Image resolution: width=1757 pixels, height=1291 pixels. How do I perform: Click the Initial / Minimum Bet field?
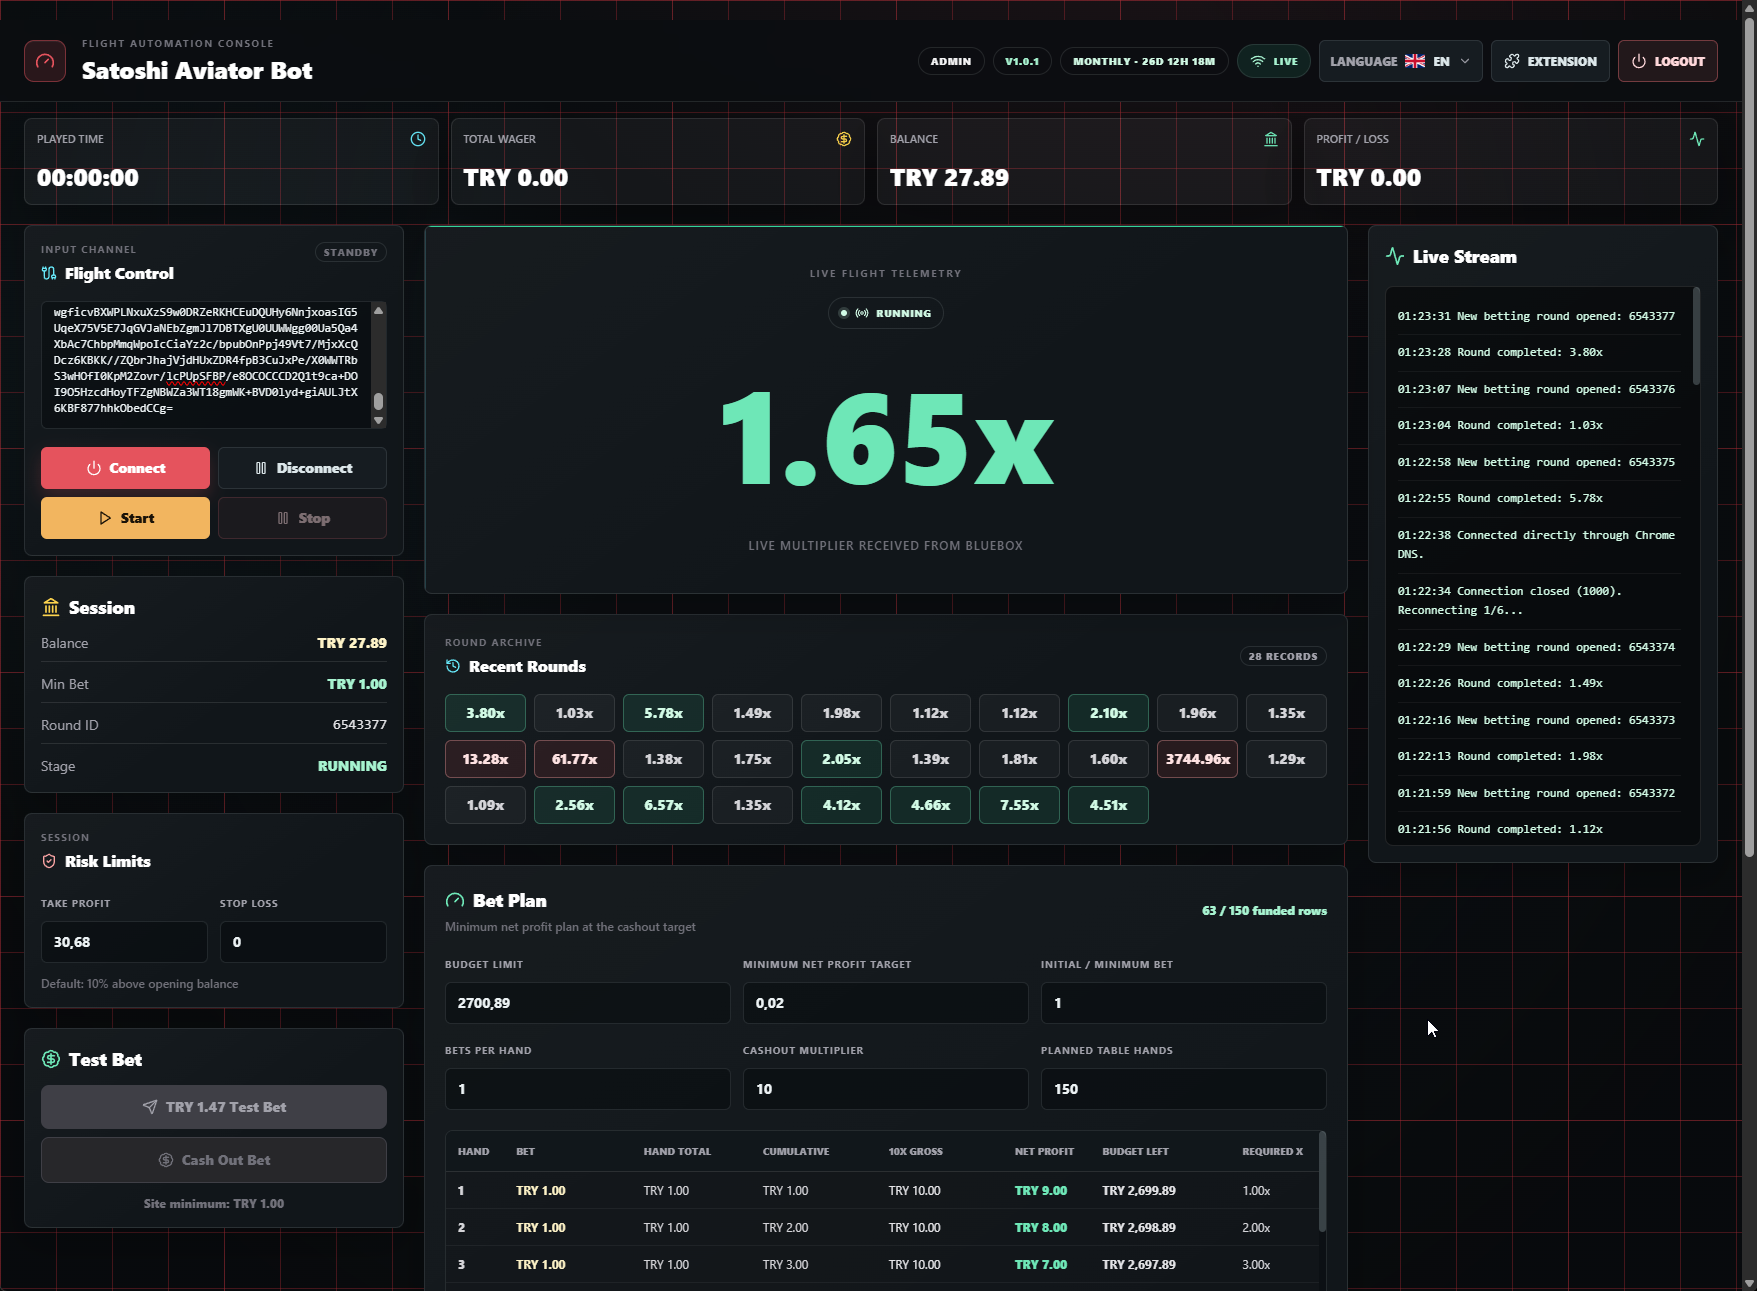1184,1003
